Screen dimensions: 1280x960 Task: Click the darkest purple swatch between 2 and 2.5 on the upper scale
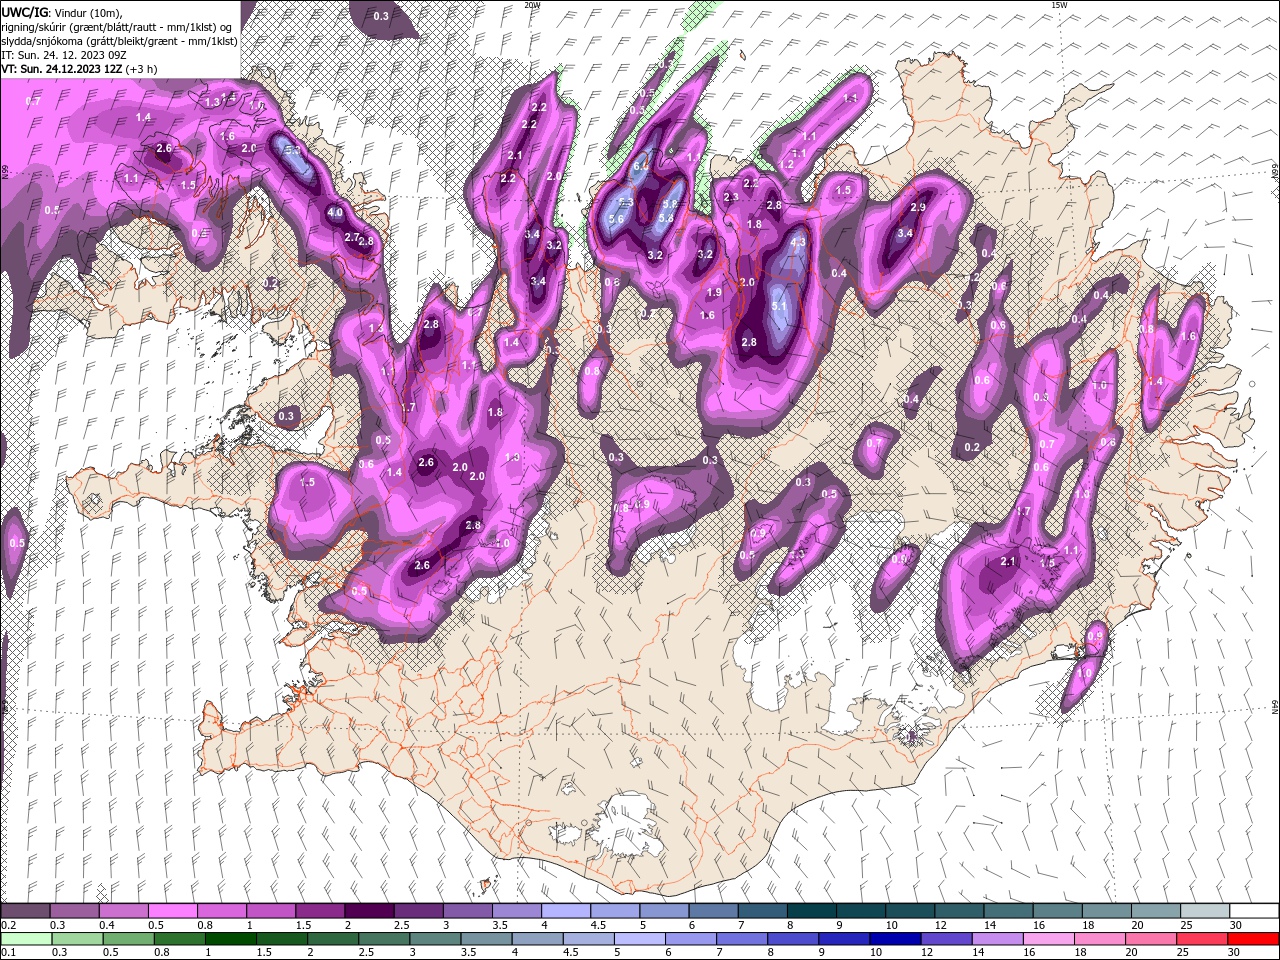coord(369,911)
